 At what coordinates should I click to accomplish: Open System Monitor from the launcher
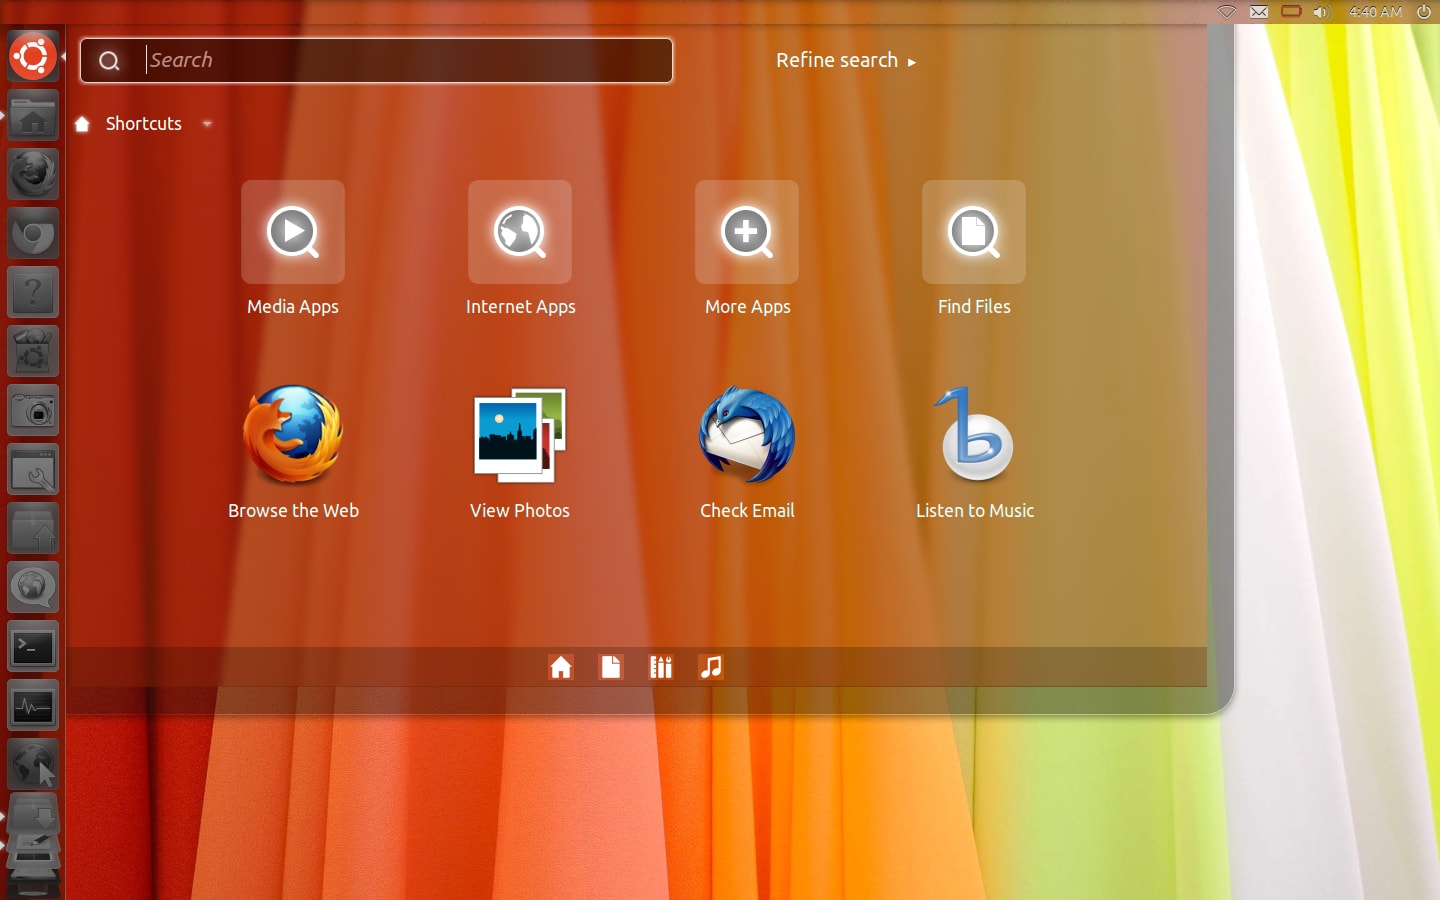[x=33, y=706]
